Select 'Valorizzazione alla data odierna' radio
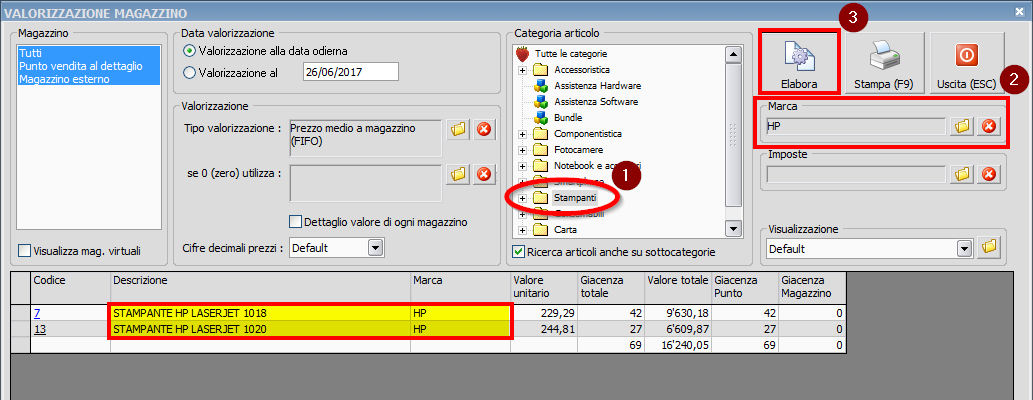Viewport: 1033px width, 400px height. [x=190, y=51]
